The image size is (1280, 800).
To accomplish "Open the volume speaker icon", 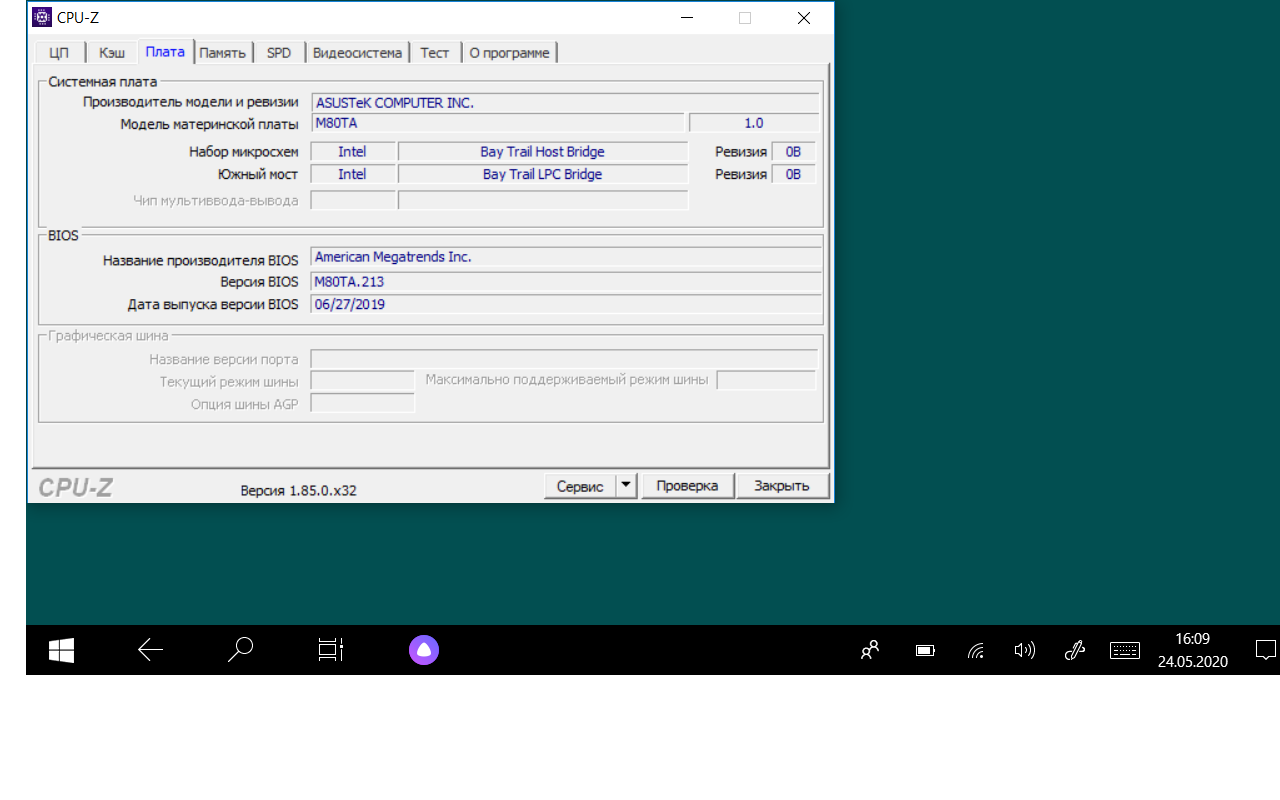I will [1025, 651].
